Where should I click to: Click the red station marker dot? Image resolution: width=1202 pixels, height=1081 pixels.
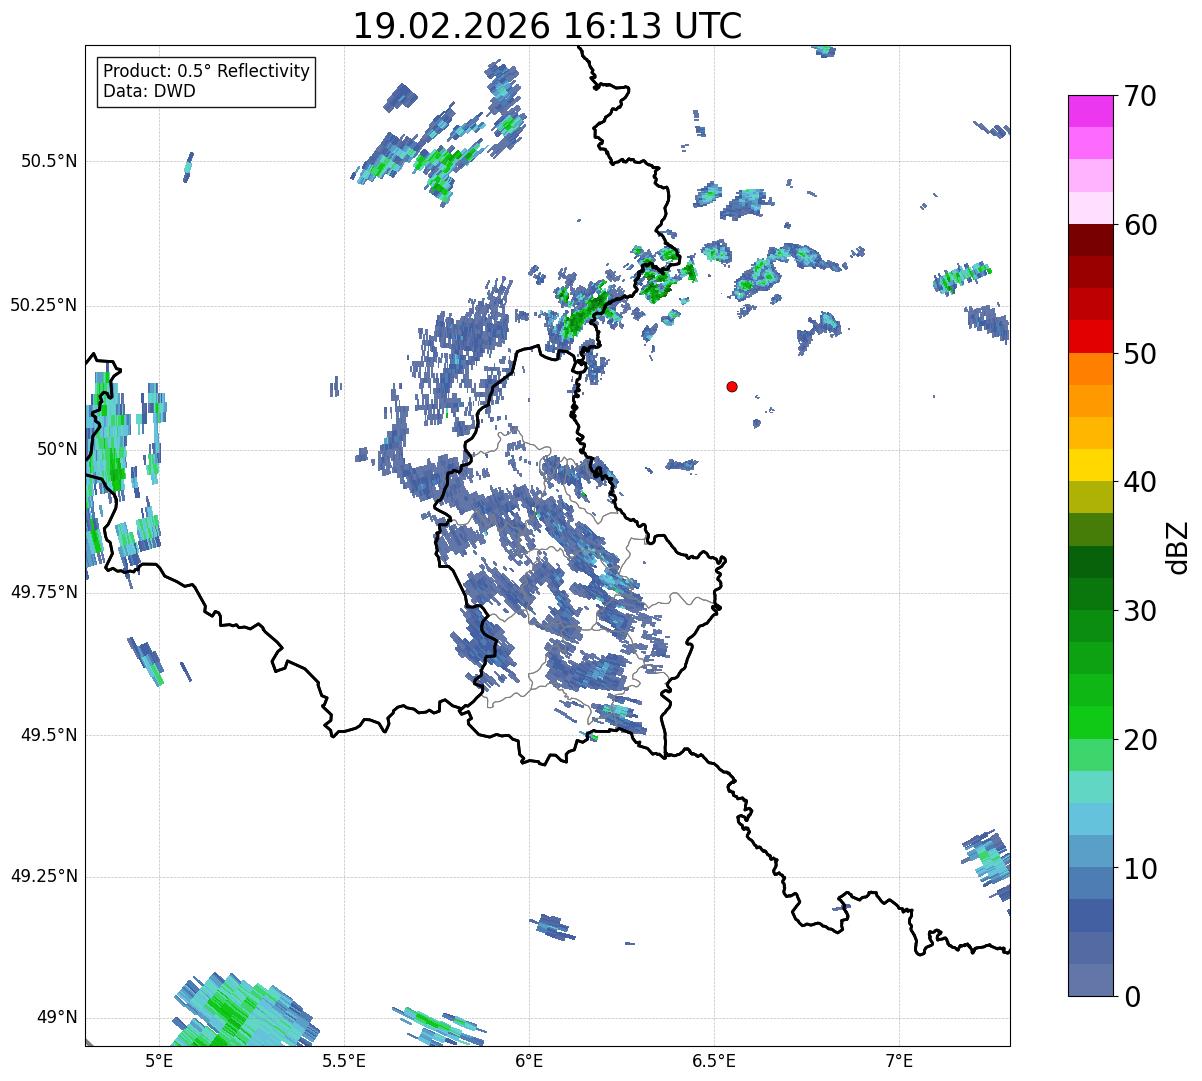coord(732,386)
